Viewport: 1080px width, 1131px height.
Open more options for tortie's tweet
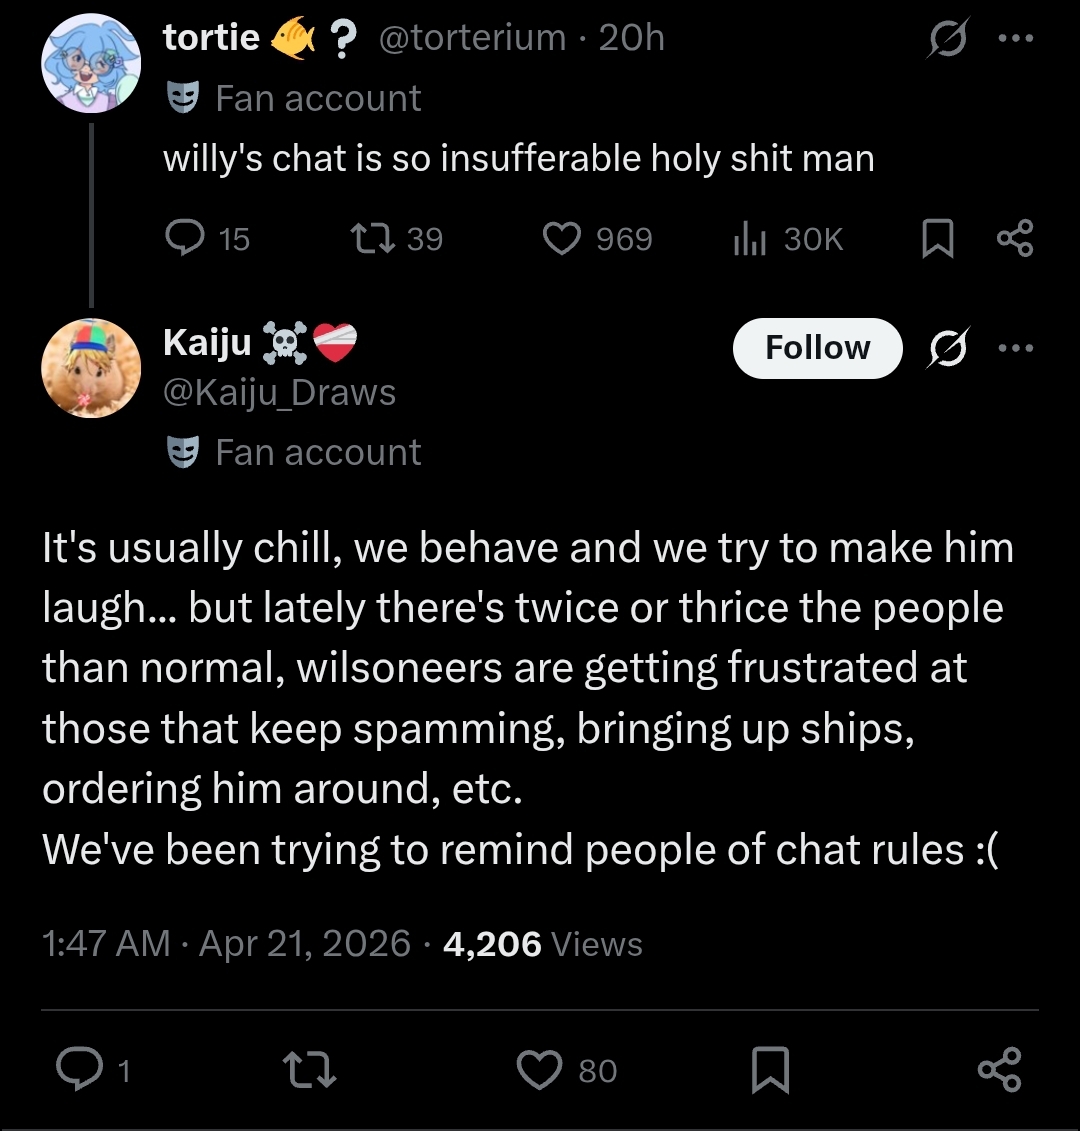point(1016,40)
